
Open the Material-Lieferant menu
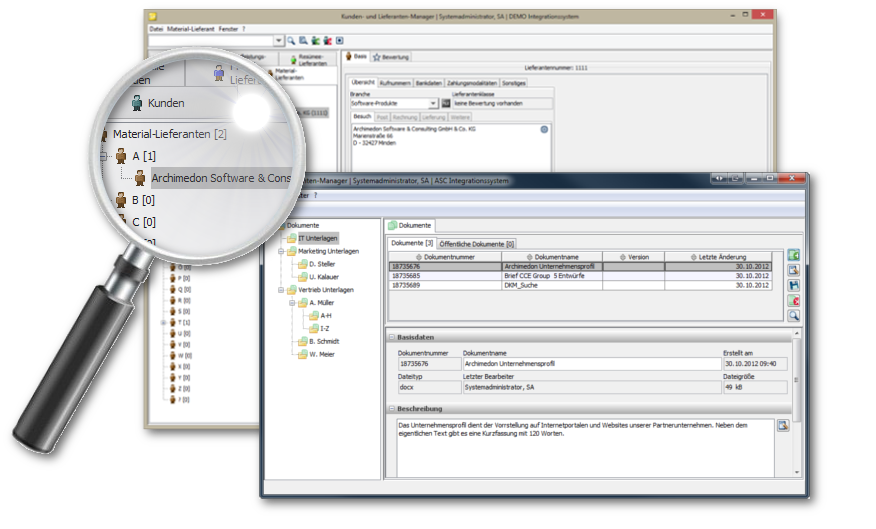pos(191,28)
